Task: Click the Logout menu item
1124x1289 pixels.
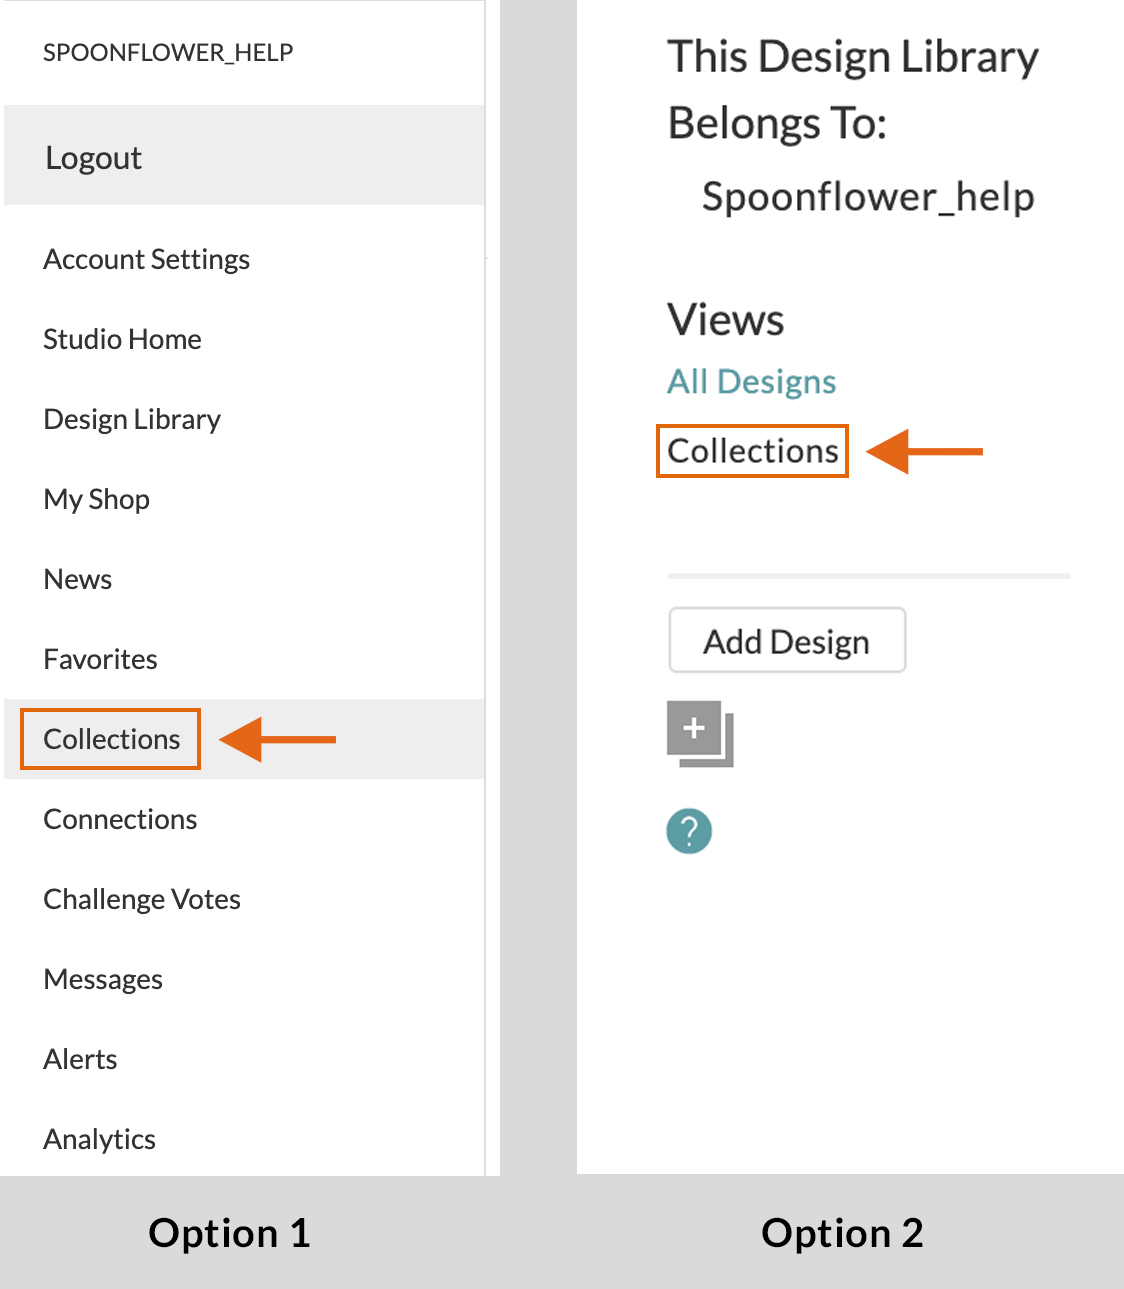Action: coord(244,156)
